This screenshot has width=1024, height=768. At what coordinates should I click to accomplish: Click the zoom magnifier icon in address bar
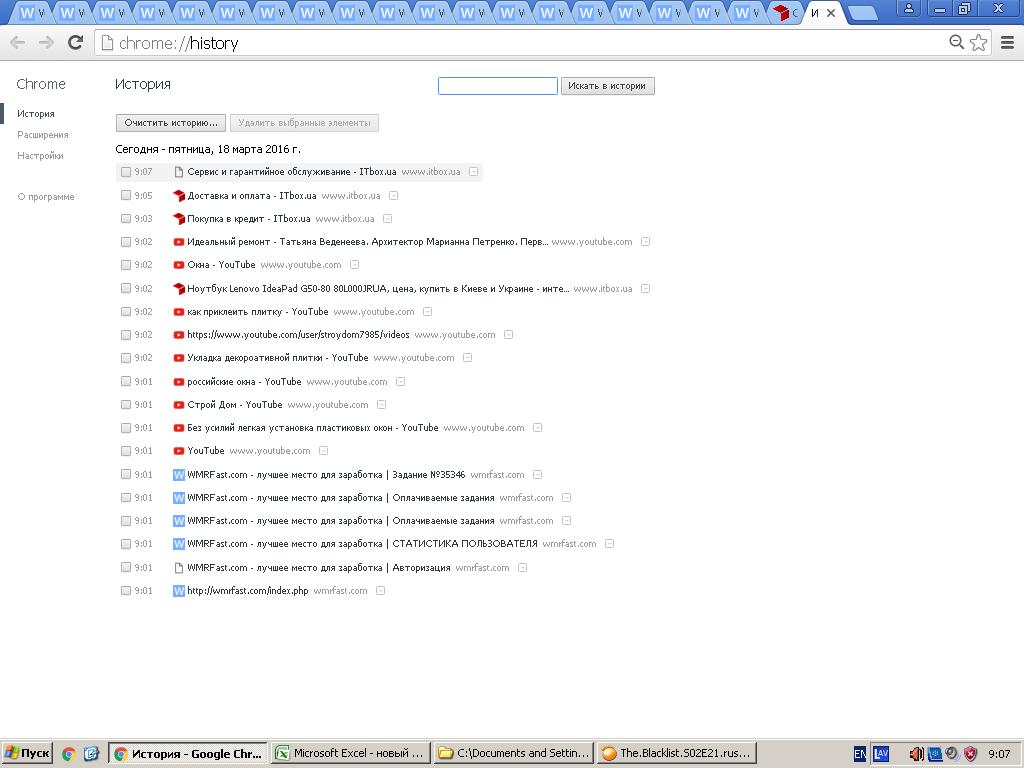coord(956,42)
